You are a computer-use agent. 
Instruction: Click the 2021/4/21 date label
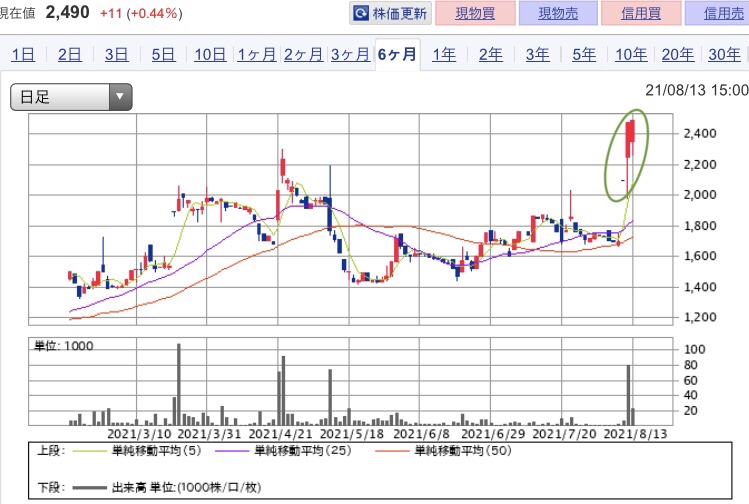(x=280, y=434)
